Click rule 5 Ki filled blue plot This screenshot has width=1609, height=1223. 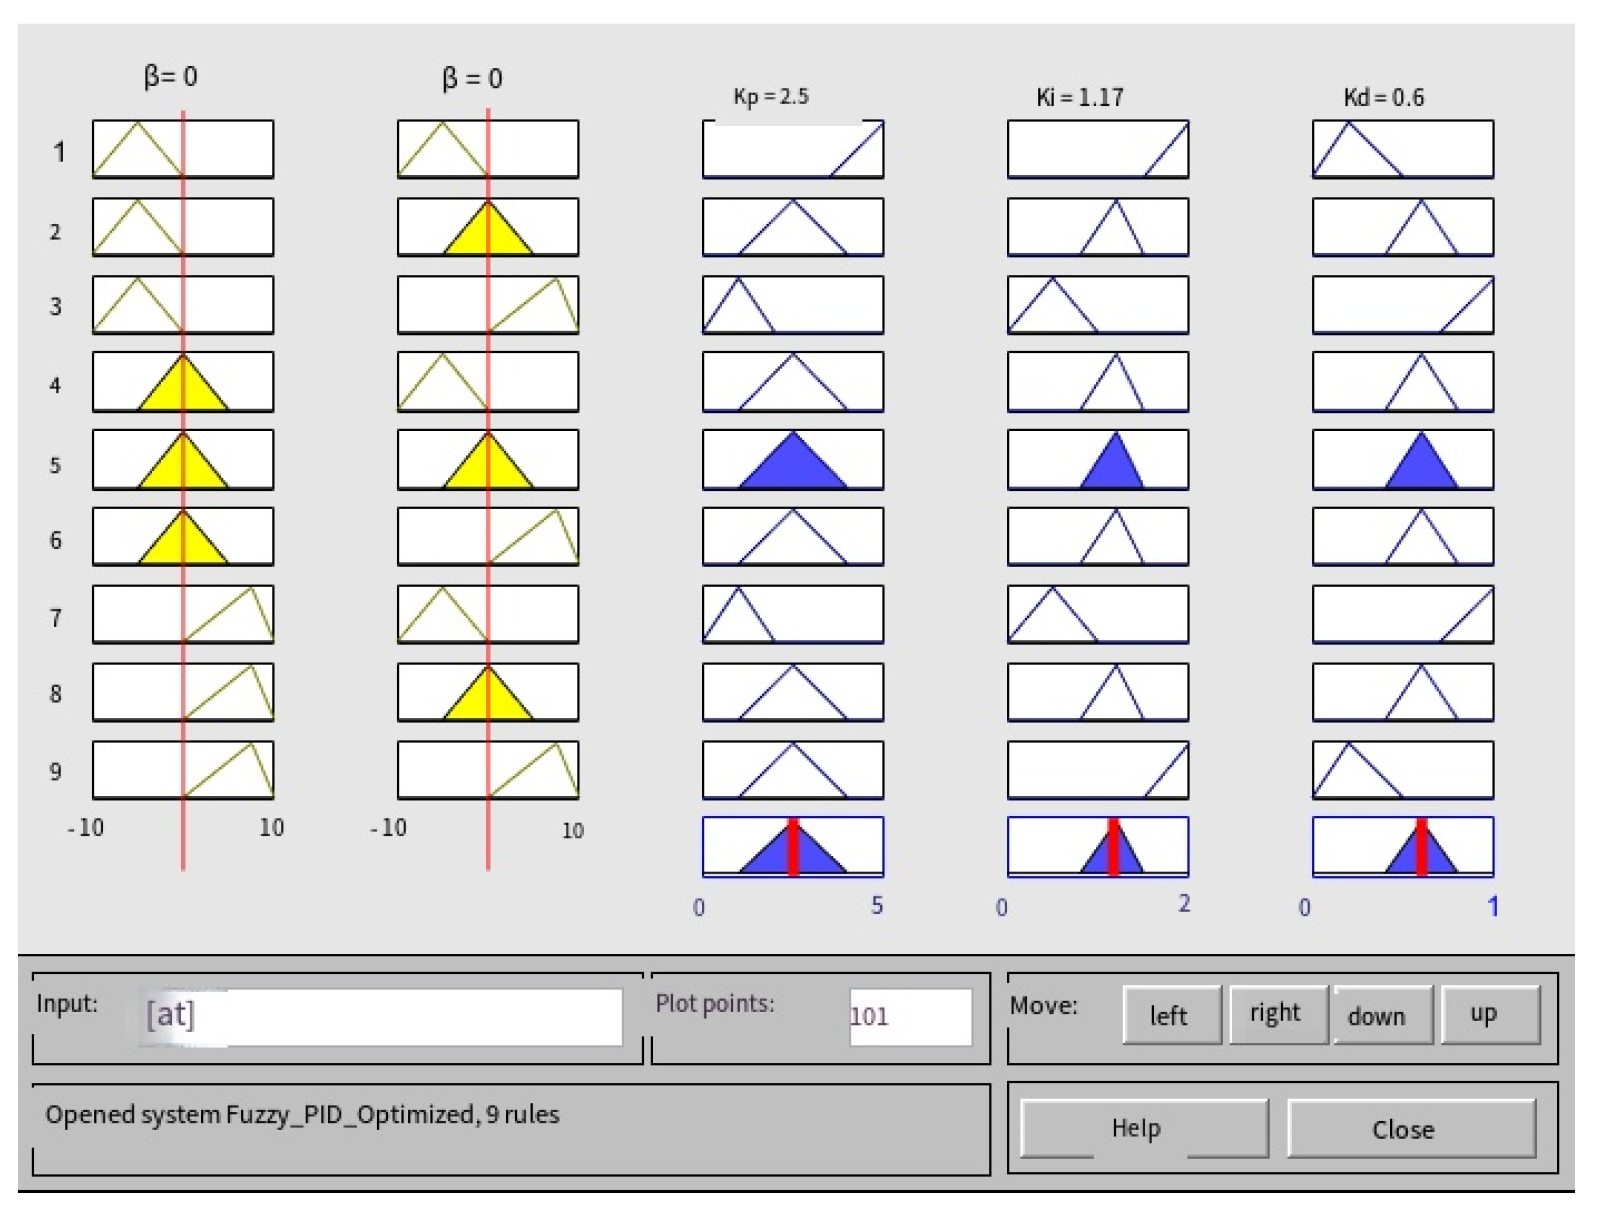point(1097,460)
